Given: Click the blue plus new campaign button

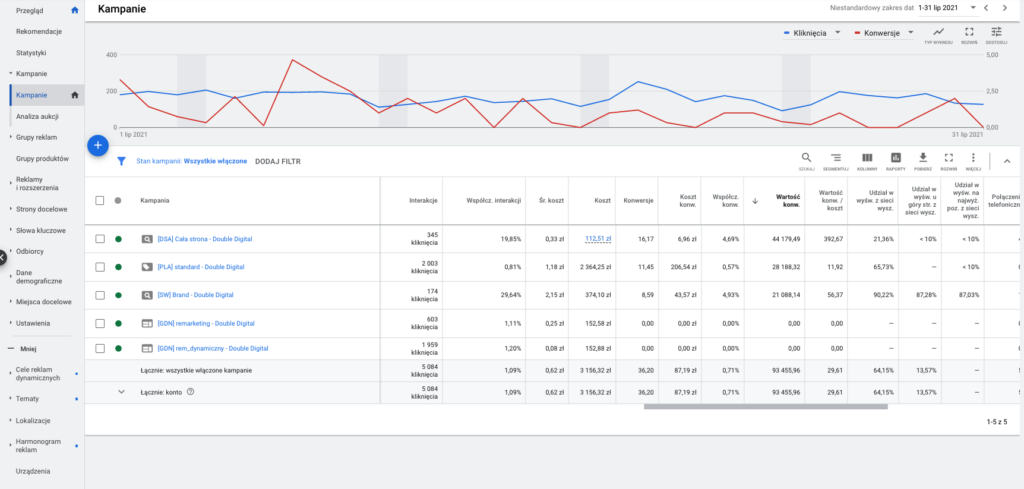Looking at the screenshot, I should point(97,145).
